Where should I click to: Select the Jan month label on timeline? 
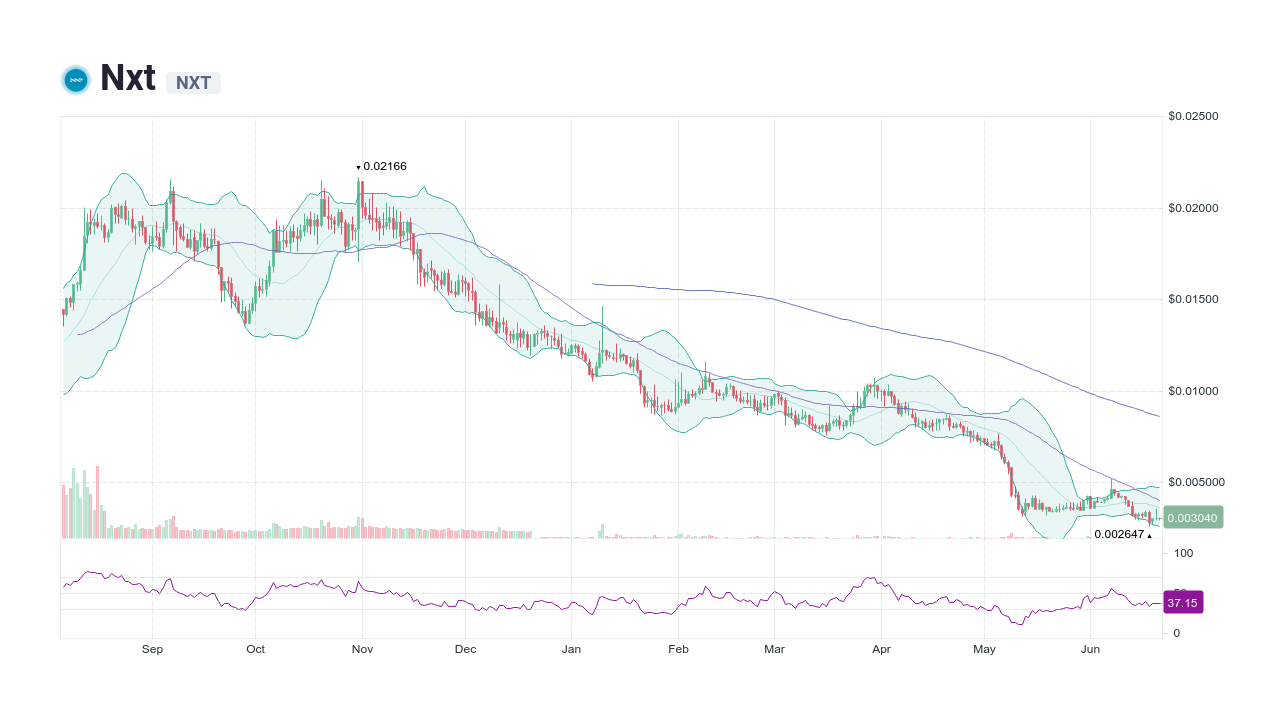point(571,649)
